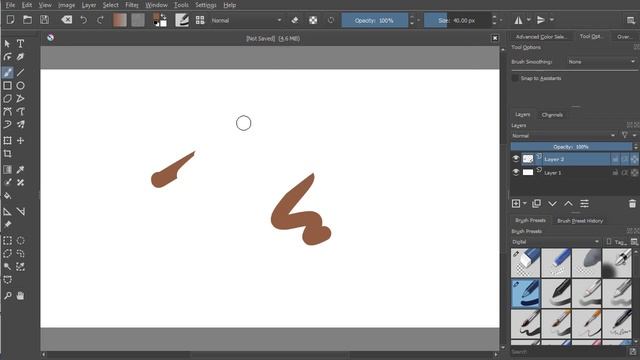Screen dimensions: 640x360
Task: Switch to the Channels tab
Action: 552,115
